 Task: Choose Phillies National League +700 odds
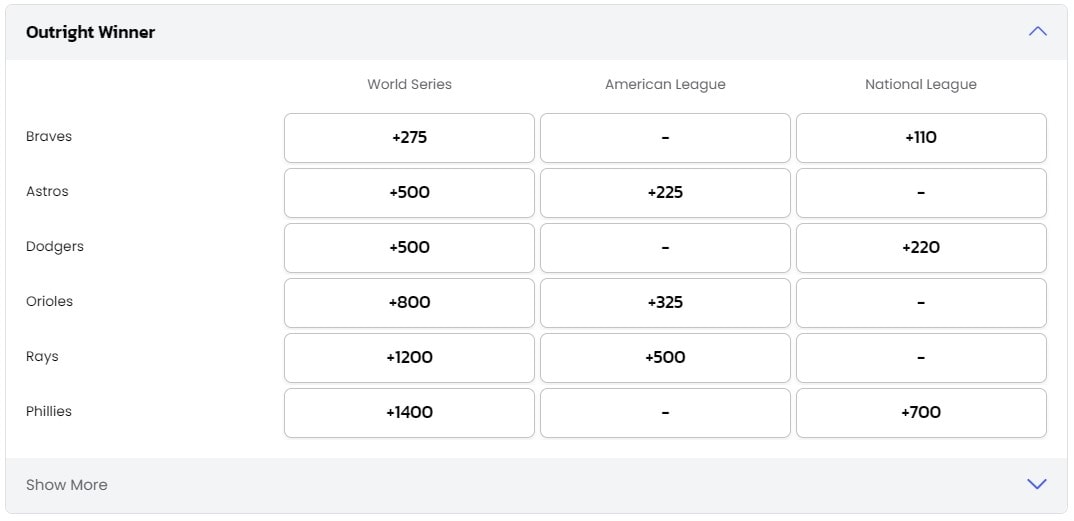coord(921,412)
